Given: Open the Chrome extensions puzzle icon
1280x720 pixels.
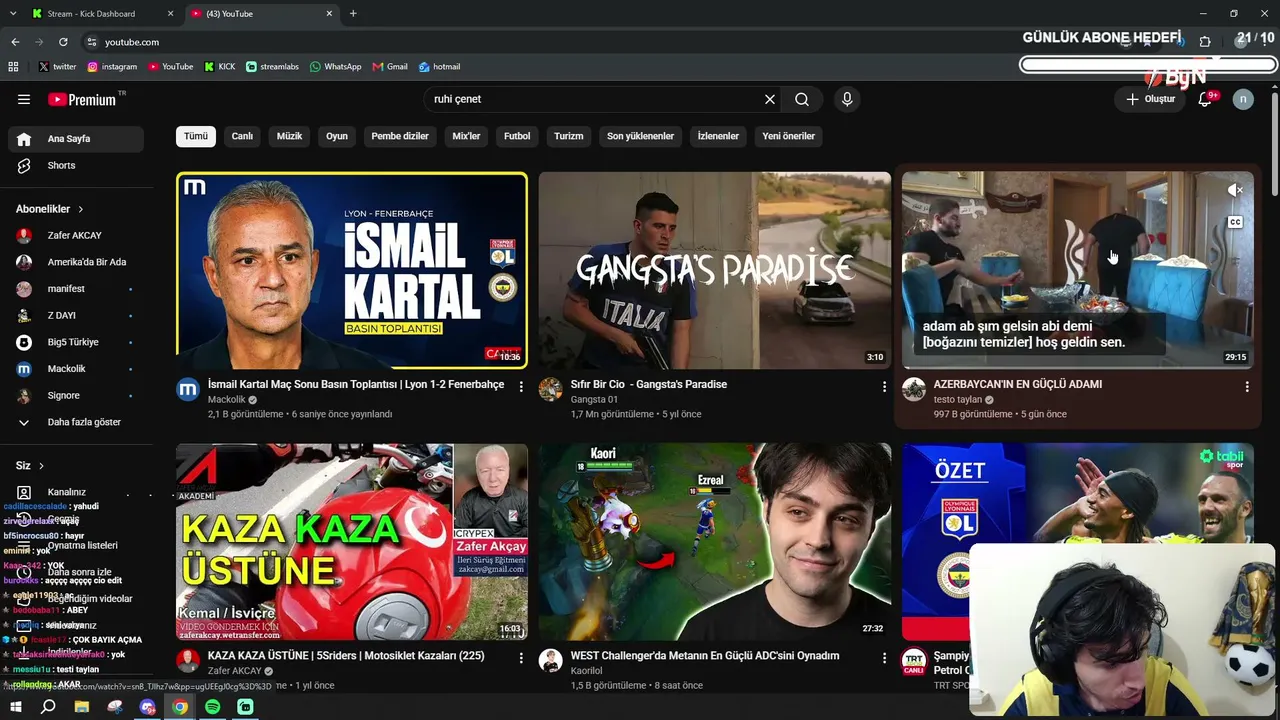Looking at the screenshot, I should click(1205, 42).
